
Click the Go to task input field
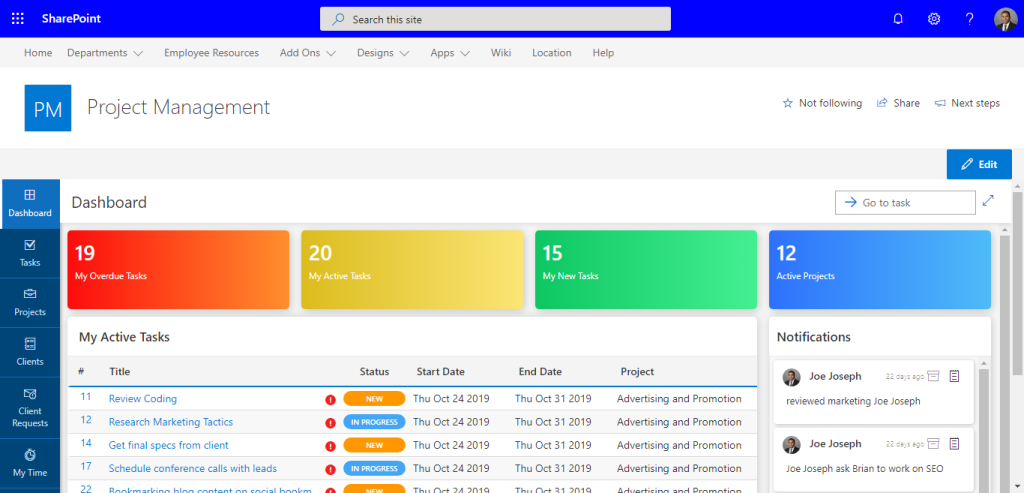(x=905, y=202)
